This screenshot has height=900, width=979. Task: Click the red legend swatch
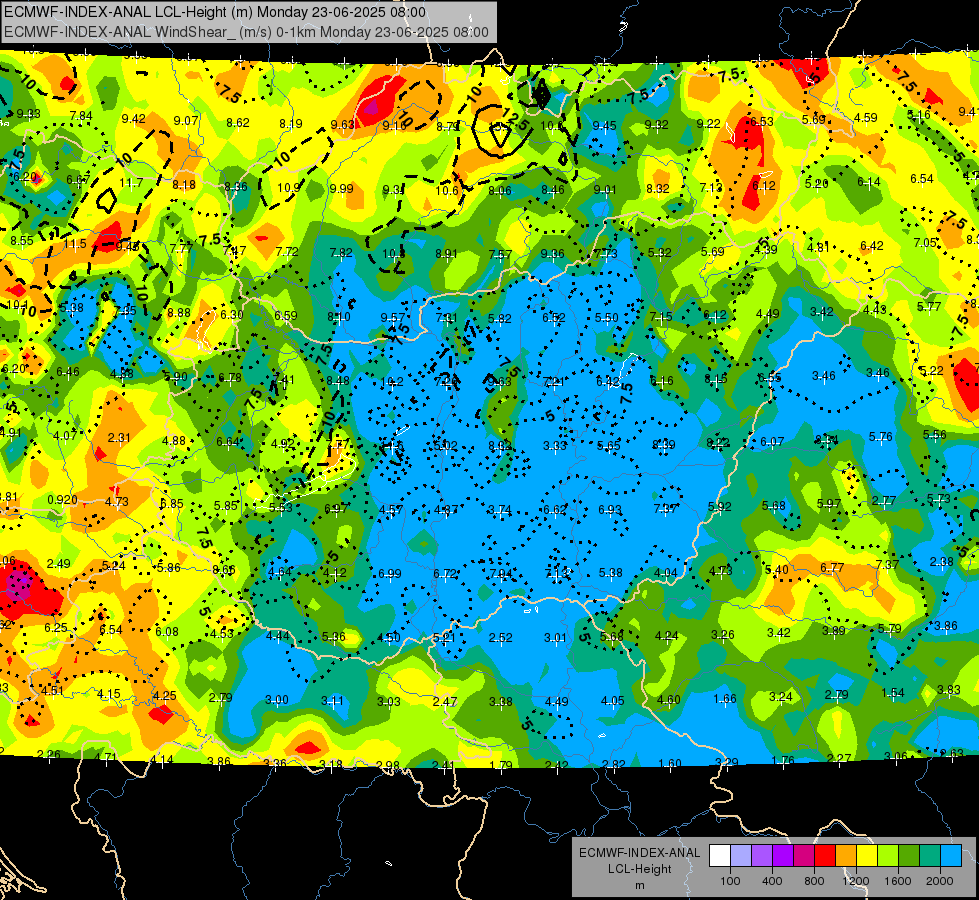825,855
